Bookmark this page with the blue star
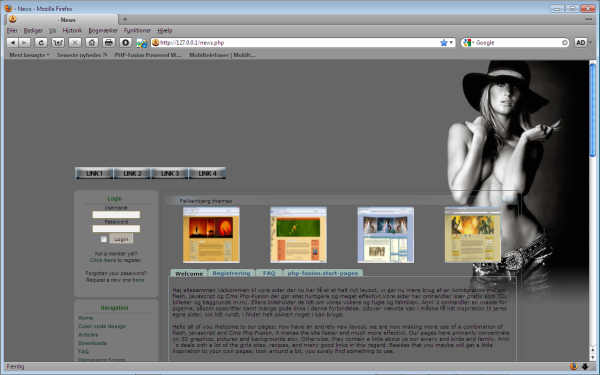Viewport: 600px width, 375px height. pos(443,42)
